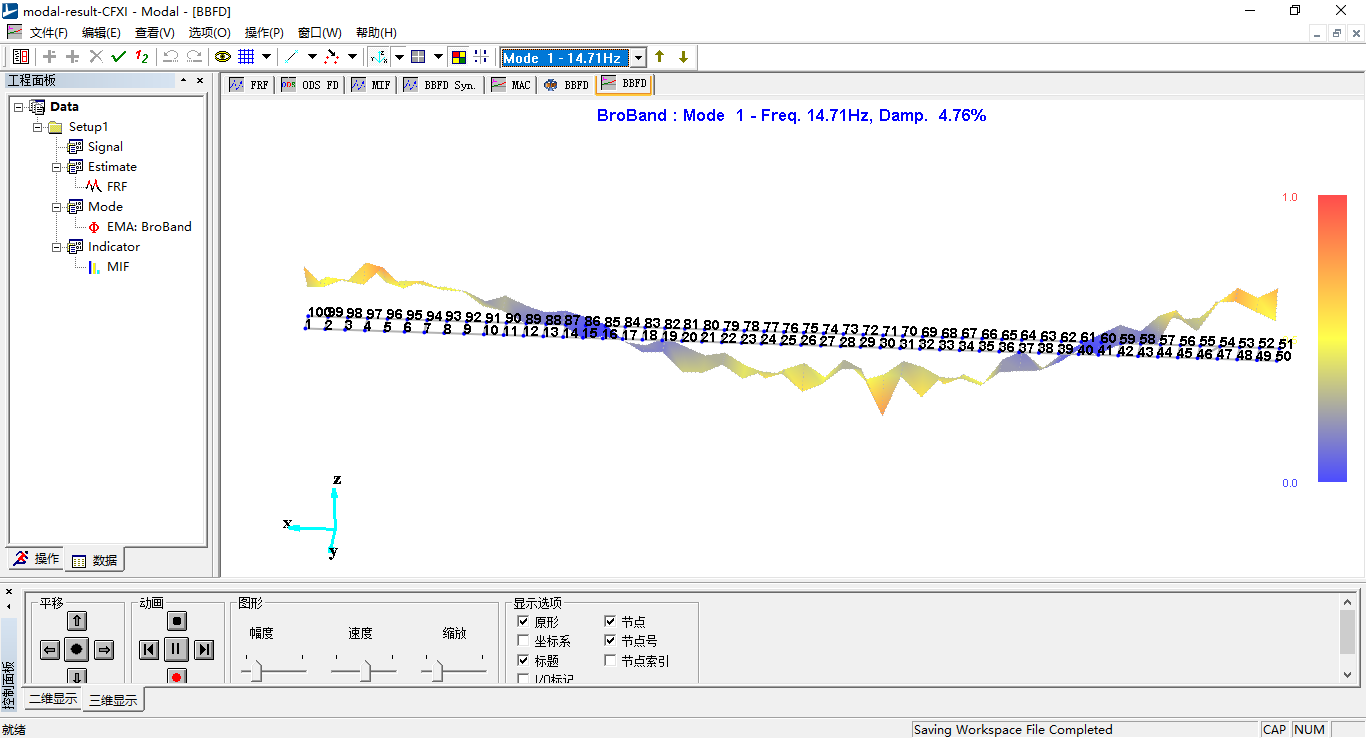Collapse the Estimate tree node

(x=58, y=167)
